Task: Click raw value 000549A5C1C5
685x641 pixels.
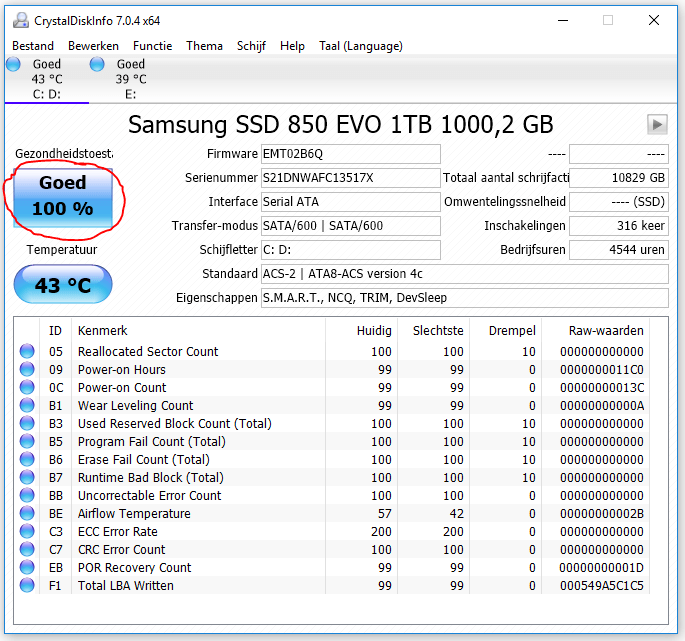Action: [x=602, y=586]
